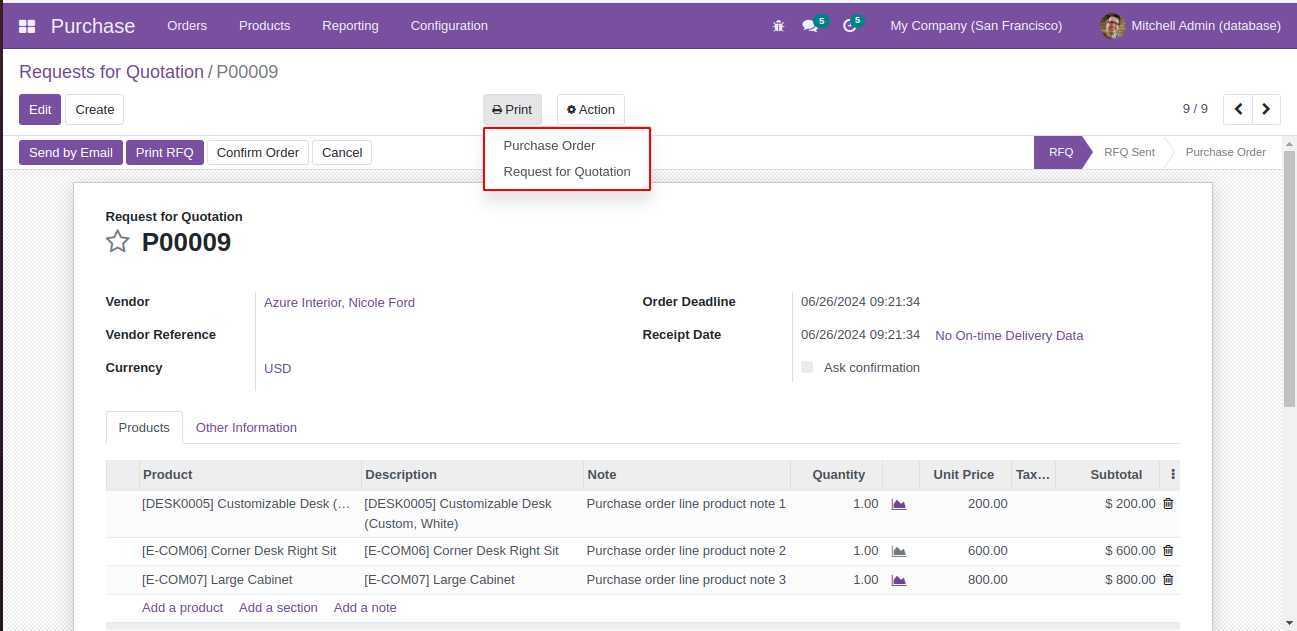Screen dimensions: 1297x631
Task: Click the debug bug icon
Action: [x=778, y=26]
